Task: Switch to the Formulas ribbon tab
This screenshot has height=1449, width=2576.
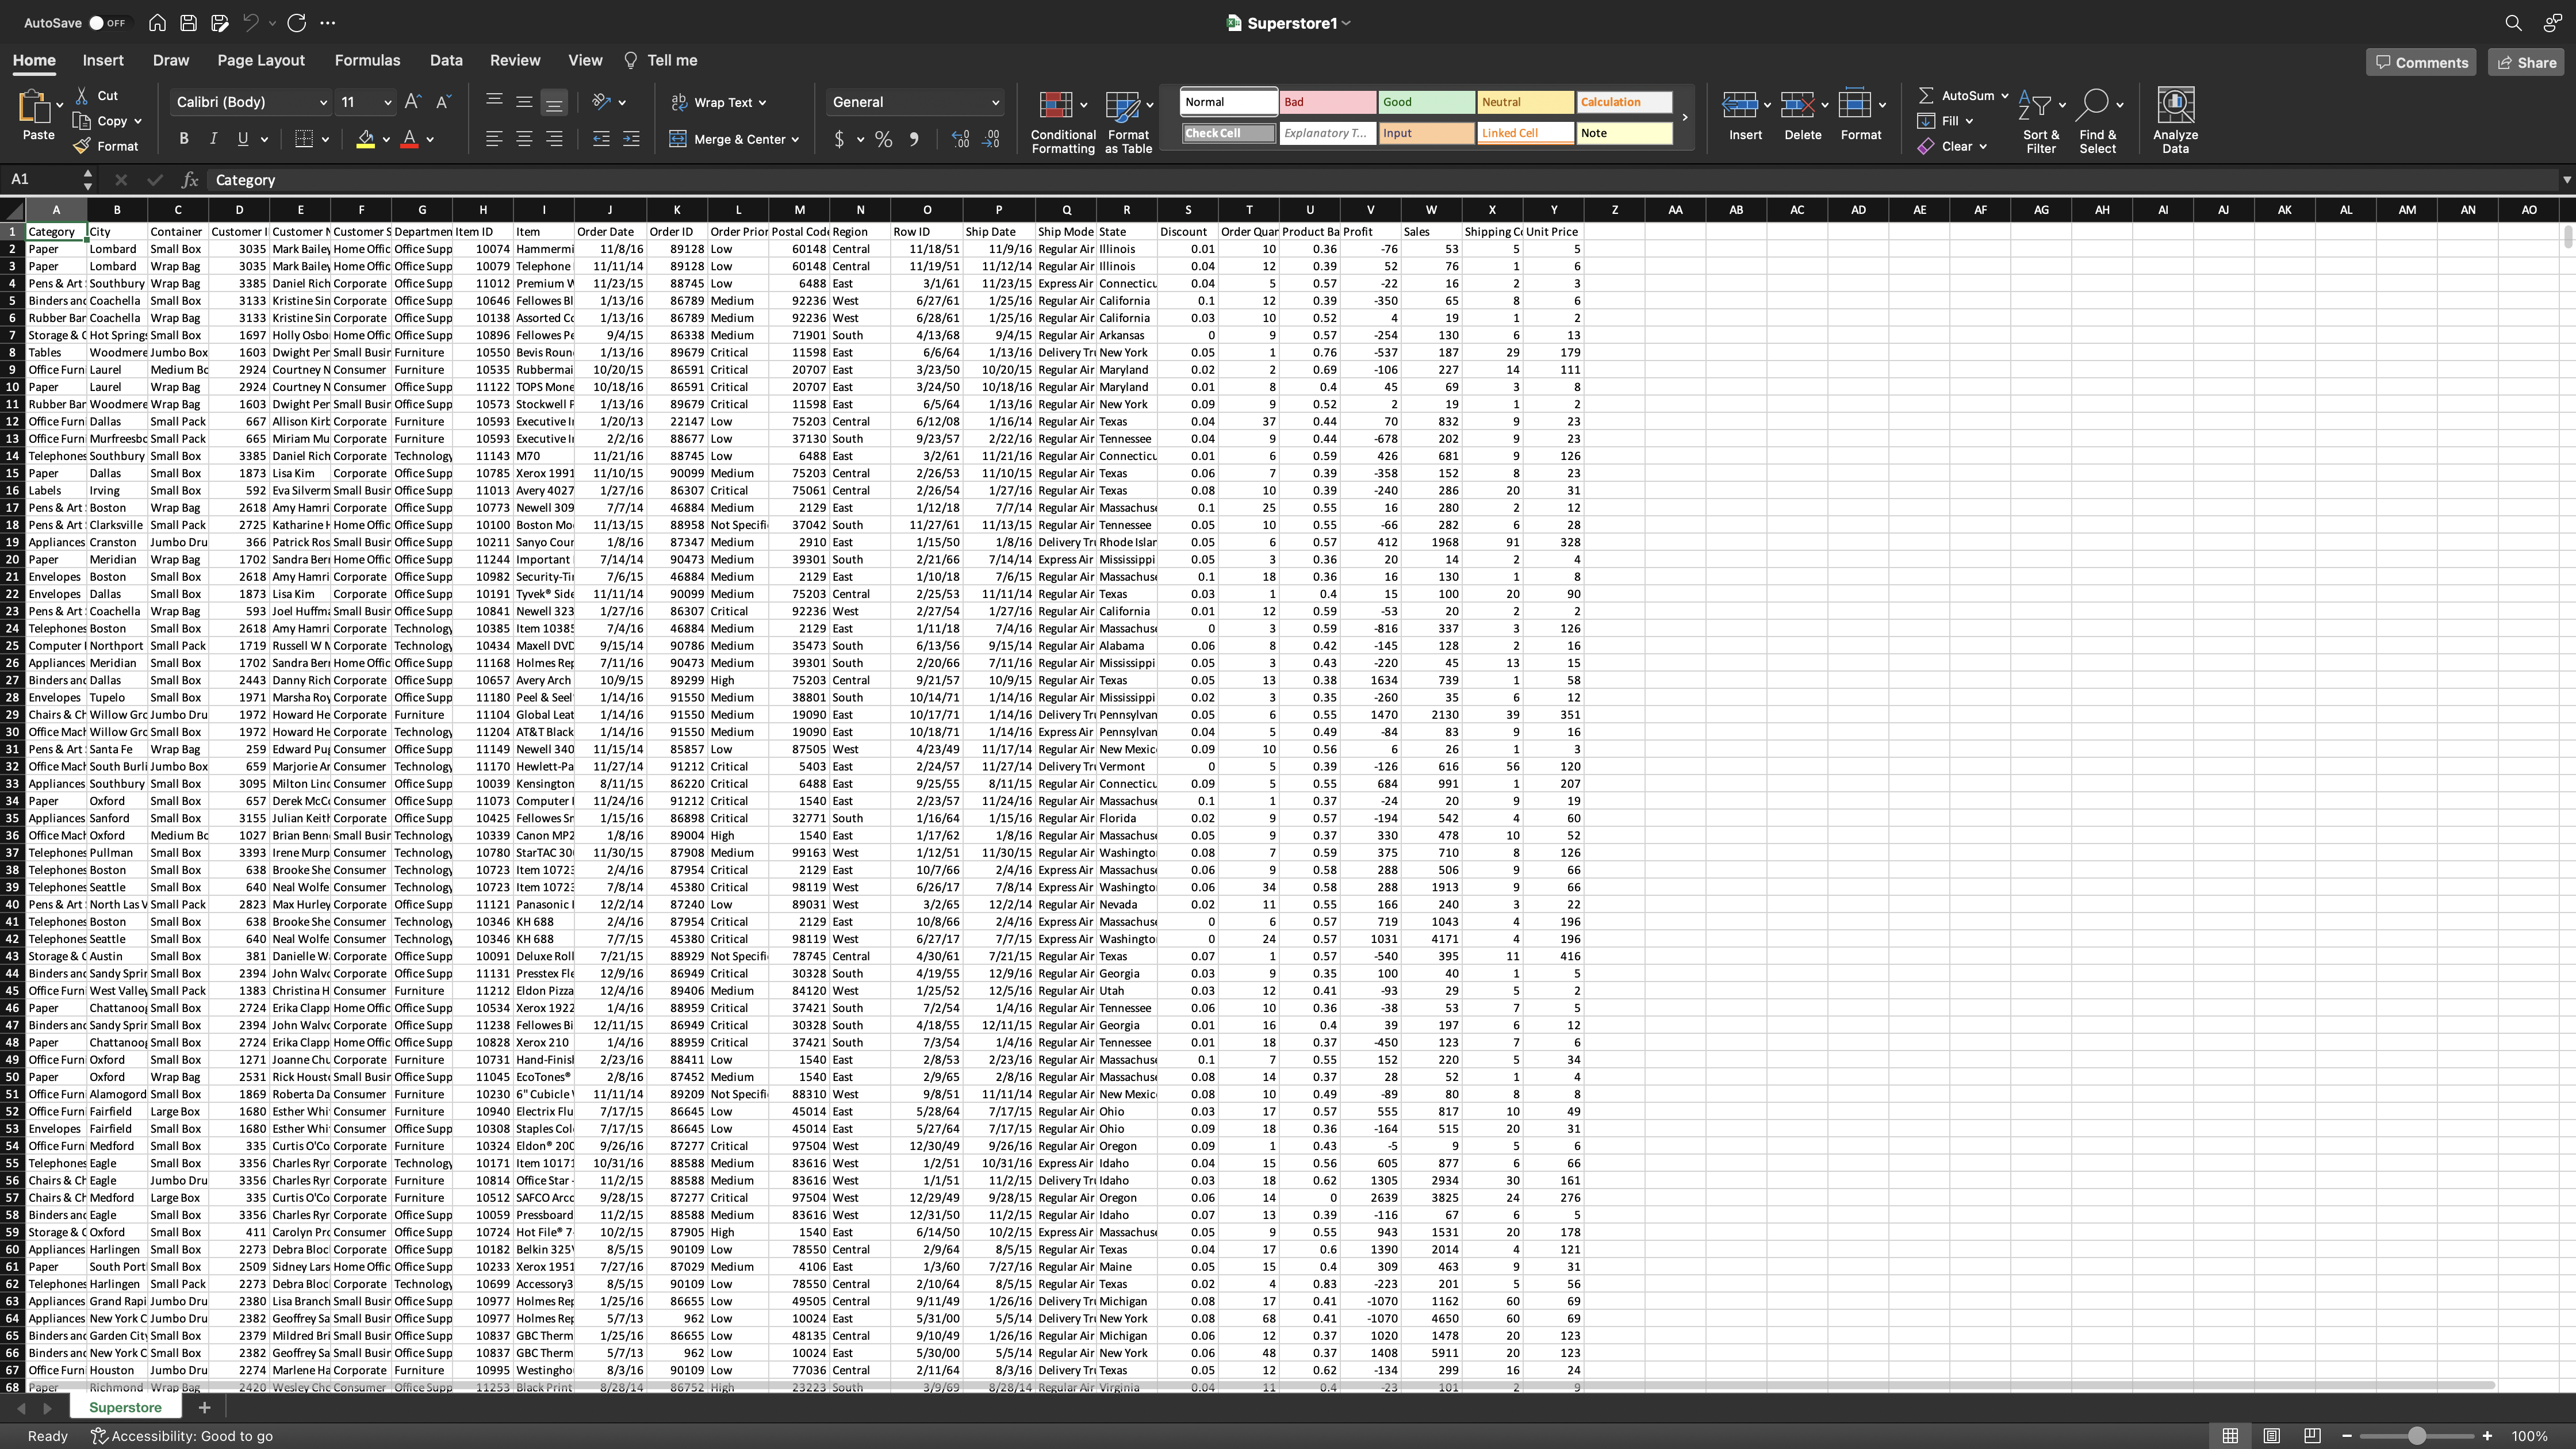Action: [367, 60]
